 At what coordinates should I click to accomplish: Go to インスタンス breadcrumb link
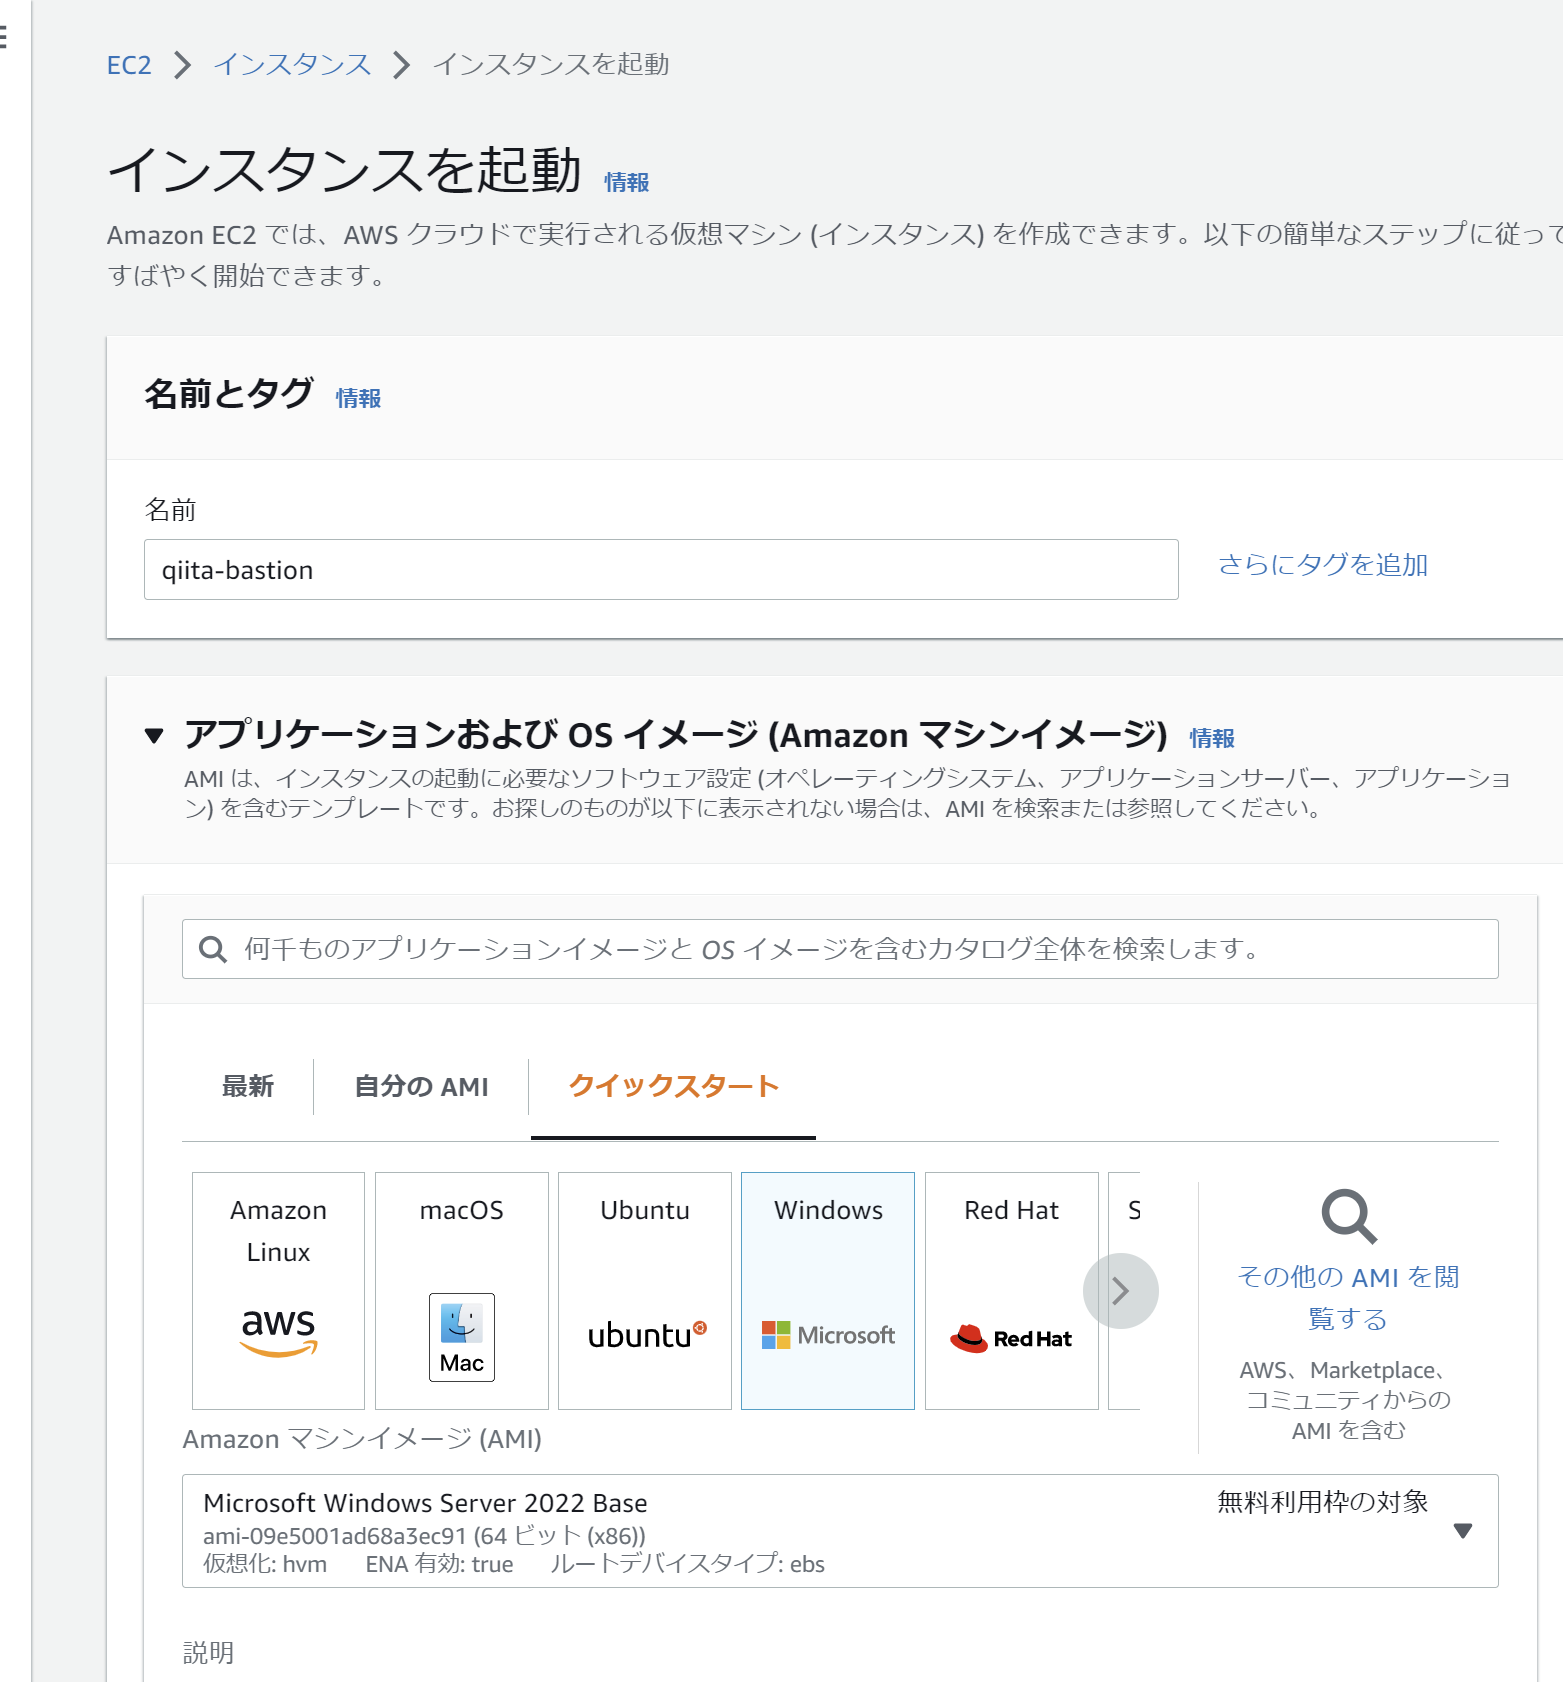[x=292, y=65]
